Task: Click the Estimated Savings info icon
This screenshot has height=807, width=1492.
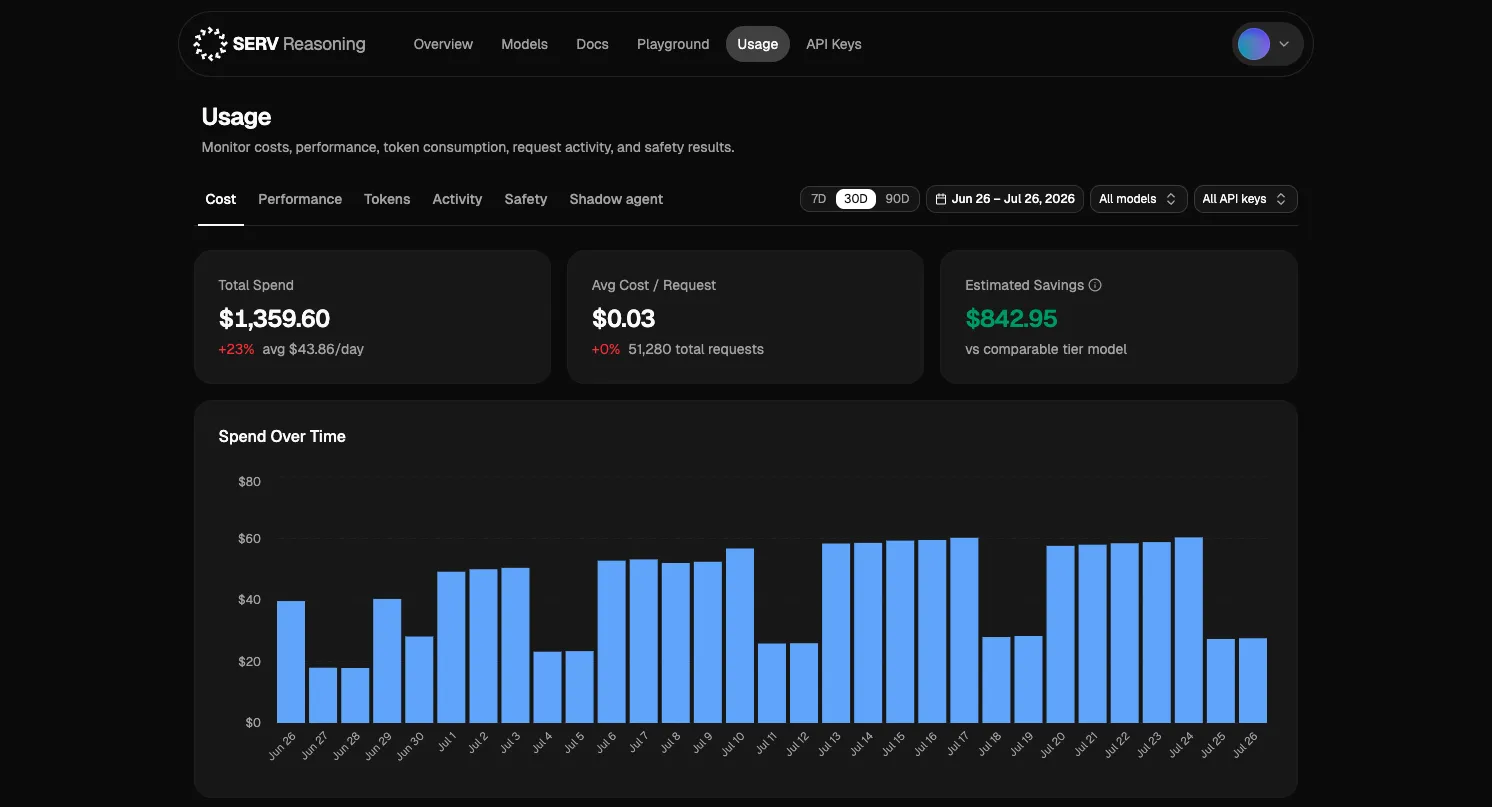Action: (x=1095, y=285)
